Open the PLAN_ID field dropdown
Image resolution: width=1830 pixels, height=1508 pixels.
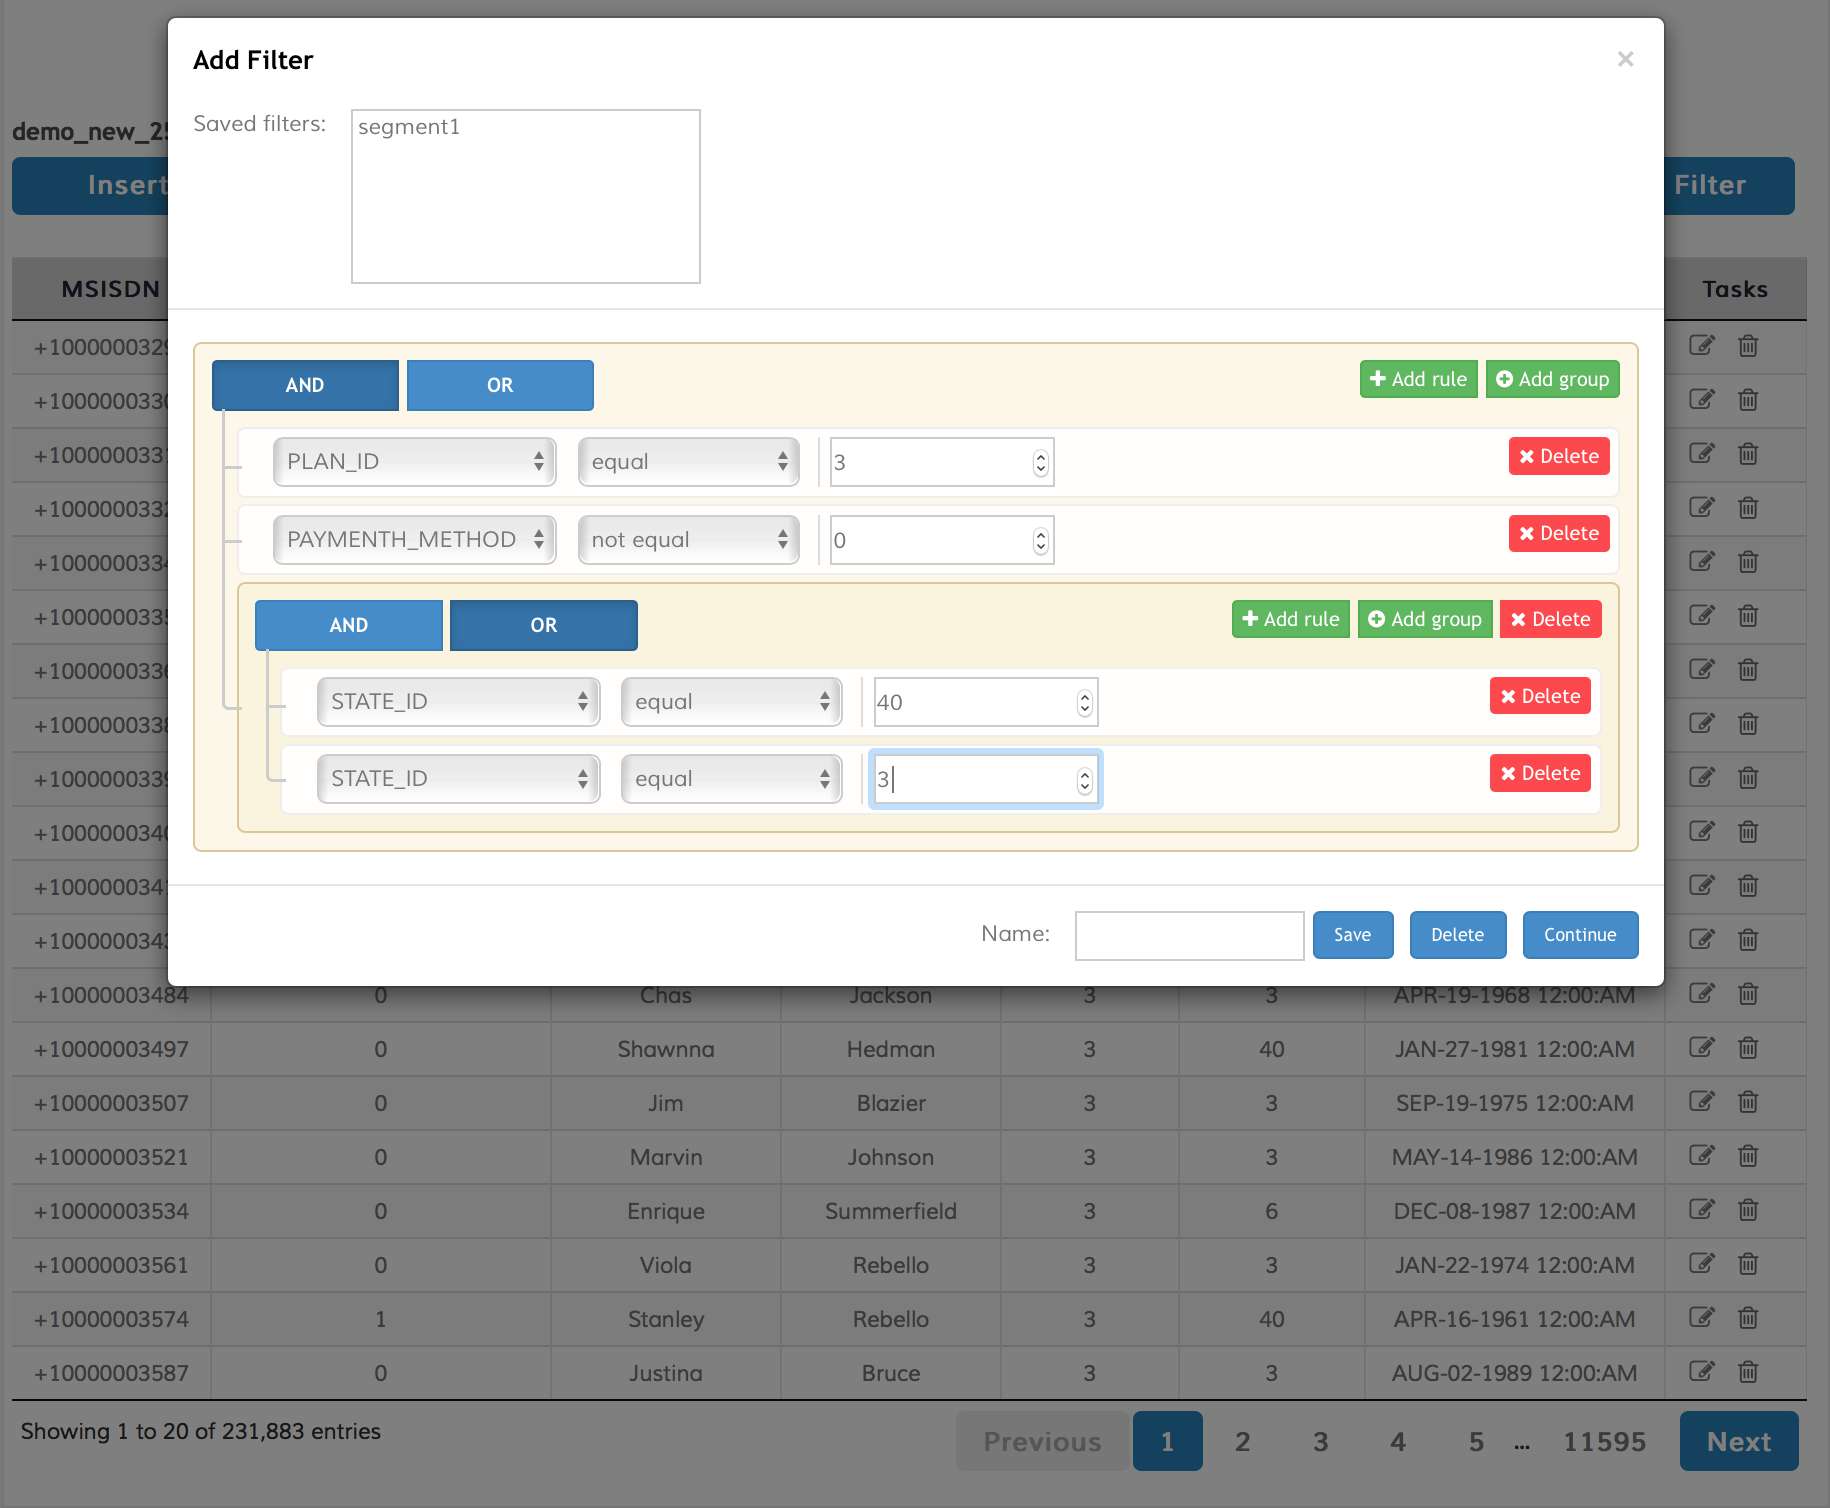point(414,462)
